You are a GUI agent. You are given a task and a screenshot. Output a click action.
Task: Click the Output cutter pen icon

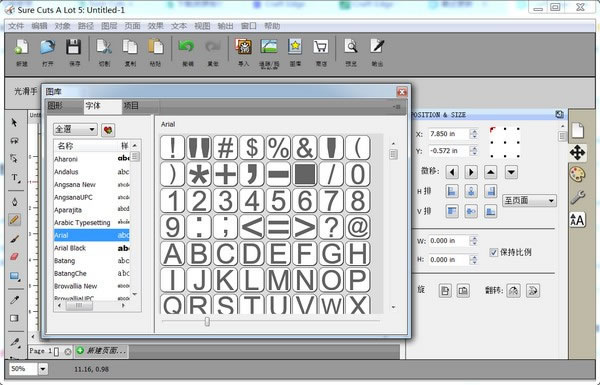pos(377,47)
